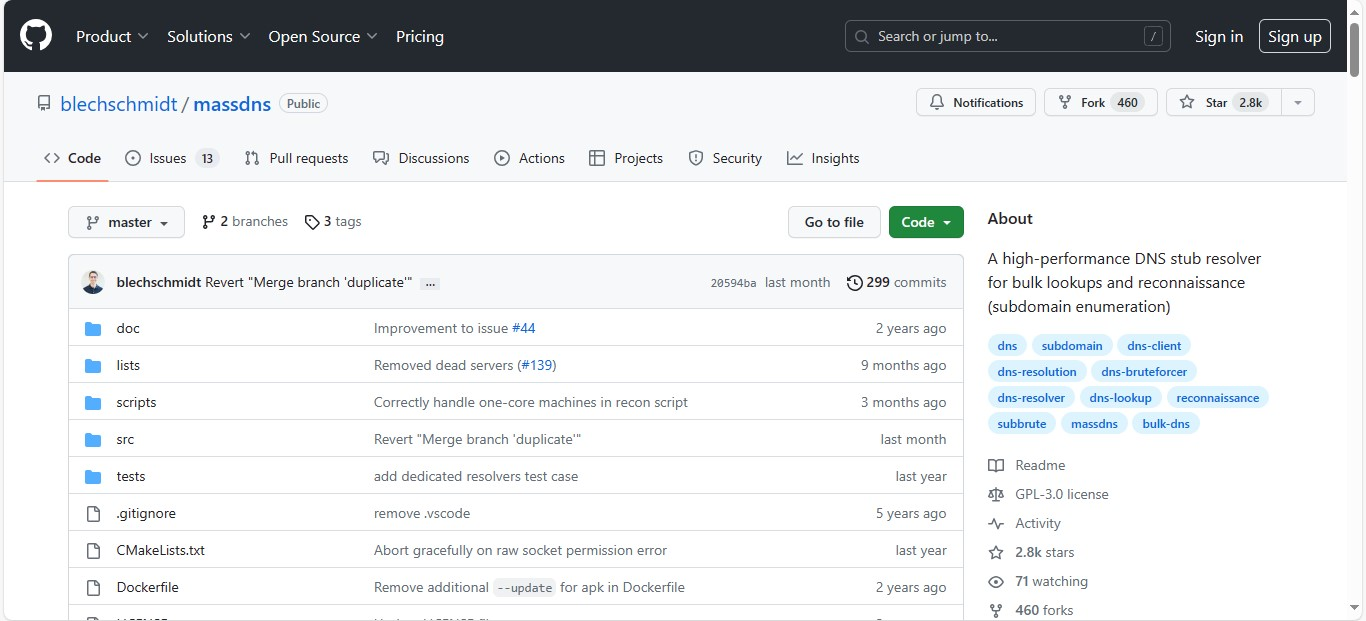Open the 20594ba commit hash
Viewport: 1366px width, 621px height.
tap(733, 283)
